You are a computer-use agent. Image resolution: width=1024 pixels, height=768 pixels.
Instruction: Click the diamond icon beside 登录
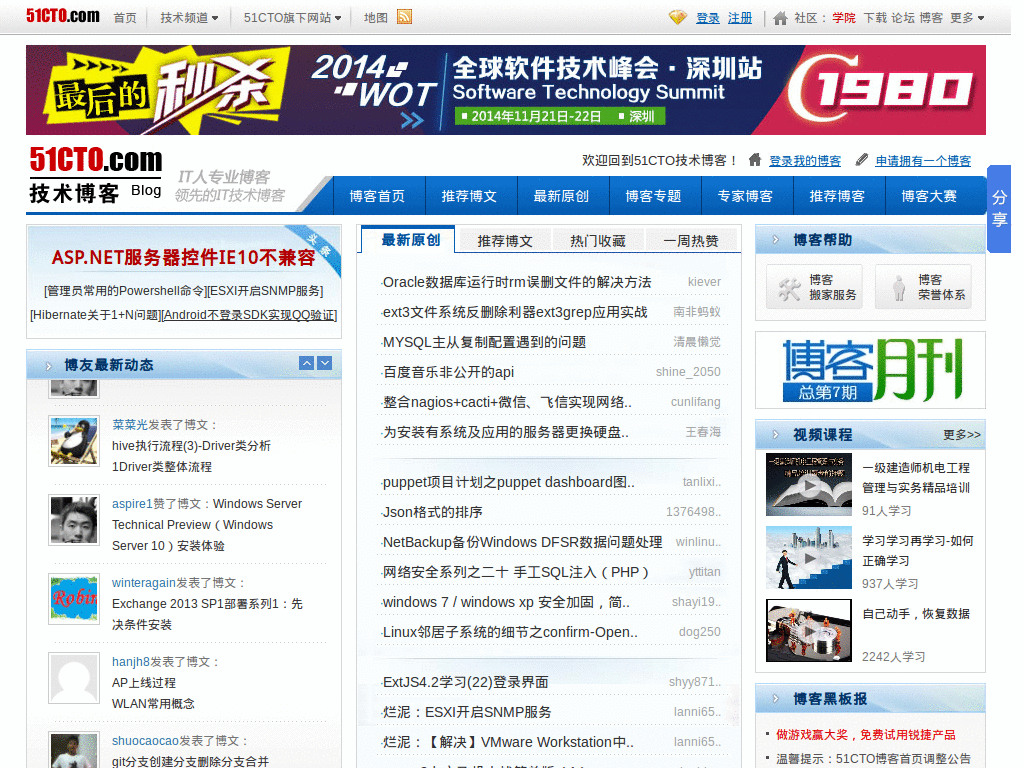point(678,17)
